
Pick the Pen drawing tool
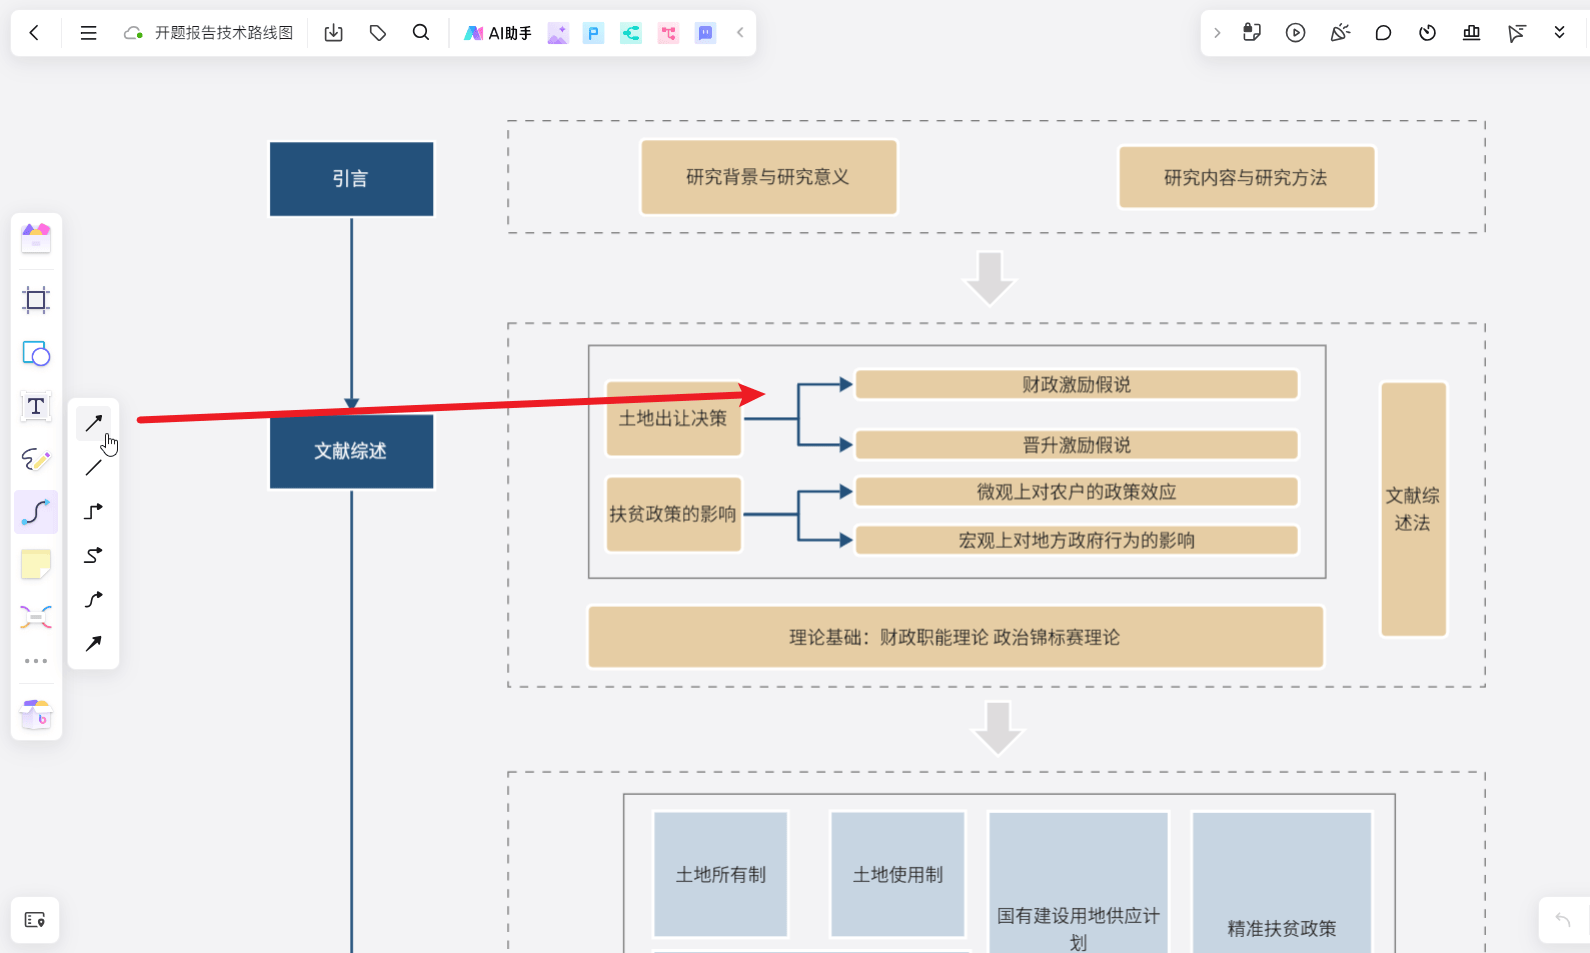point(36,460)
